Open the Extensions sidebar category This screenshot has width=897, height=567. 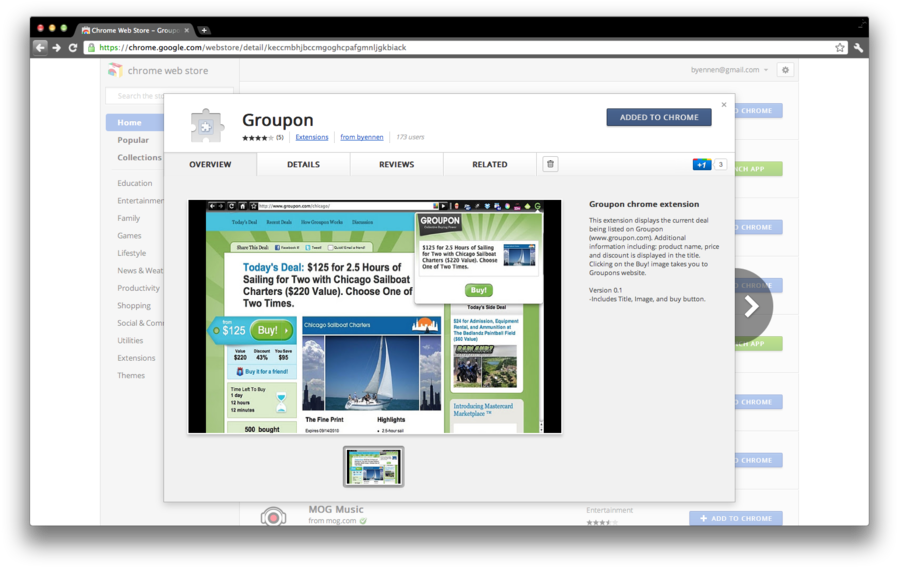pyautogui.click(x=136, y=358)
